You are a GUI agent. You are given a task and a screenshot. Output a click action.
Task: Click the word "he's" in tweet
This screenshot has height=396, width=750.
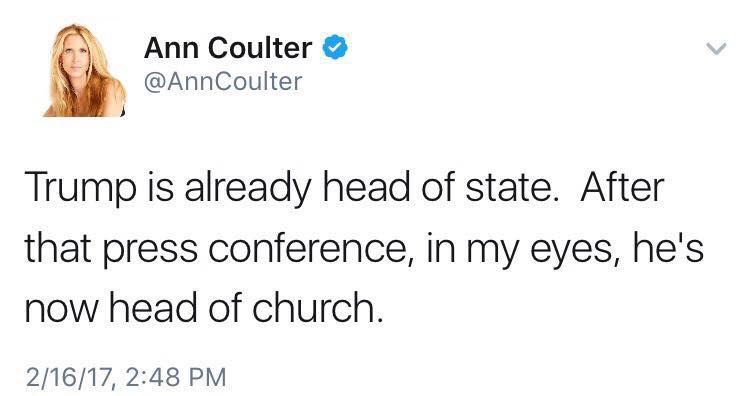click(668, 247)
